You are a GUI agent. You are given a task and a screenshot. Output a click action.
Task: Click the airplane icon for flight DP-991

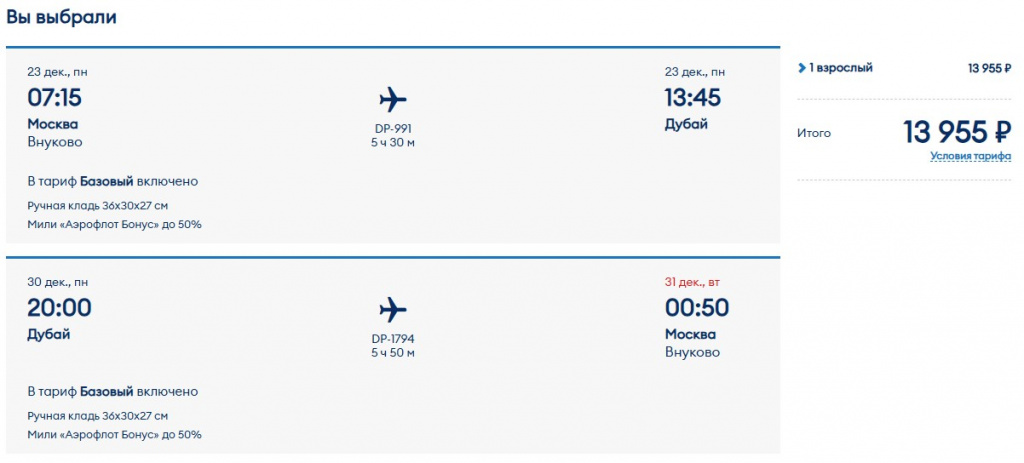click(x=393, y=99)
